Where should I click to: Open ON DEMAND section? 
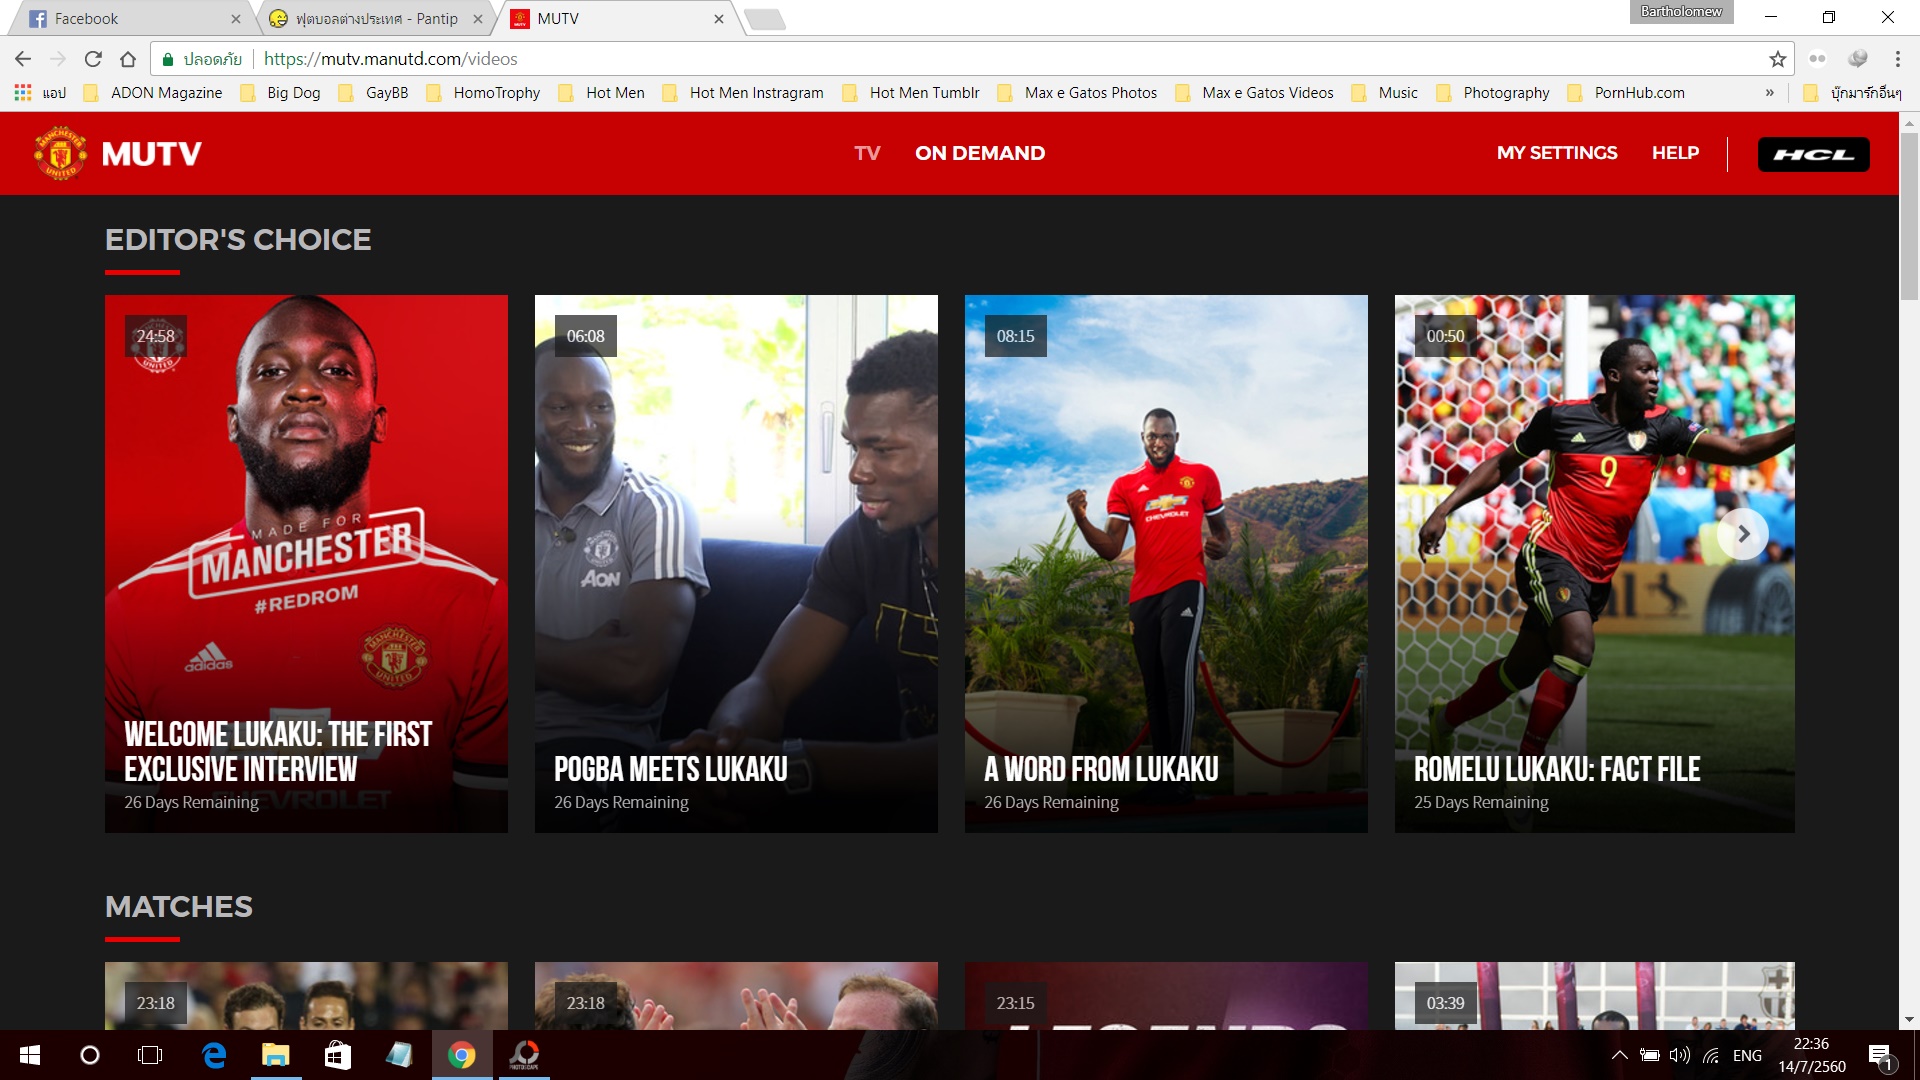click(x=980, y=153)
